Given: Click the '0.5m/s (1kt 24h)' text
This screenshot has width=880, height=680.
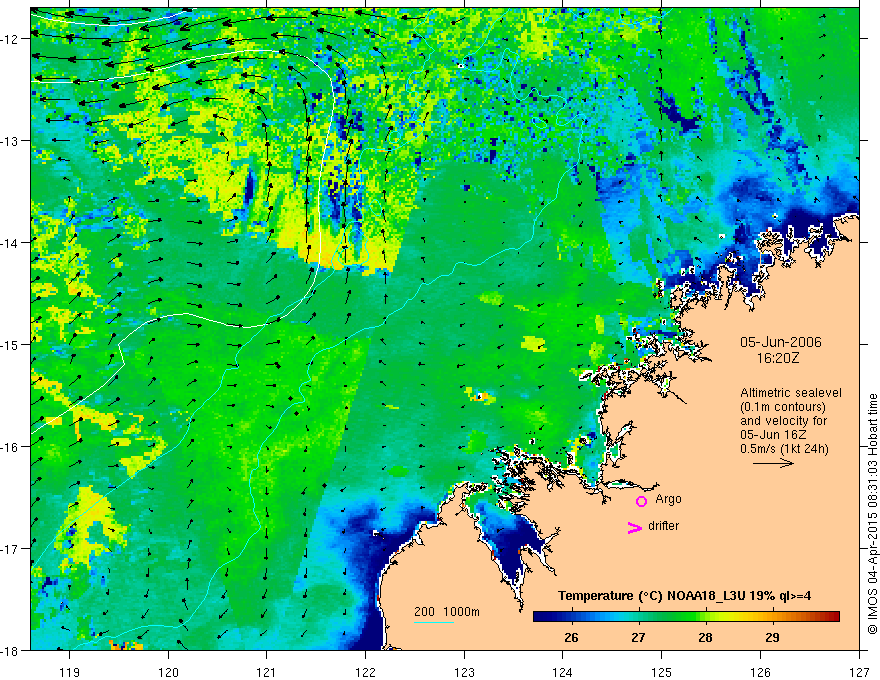Looking at the screenshot, I should (785, 449).
